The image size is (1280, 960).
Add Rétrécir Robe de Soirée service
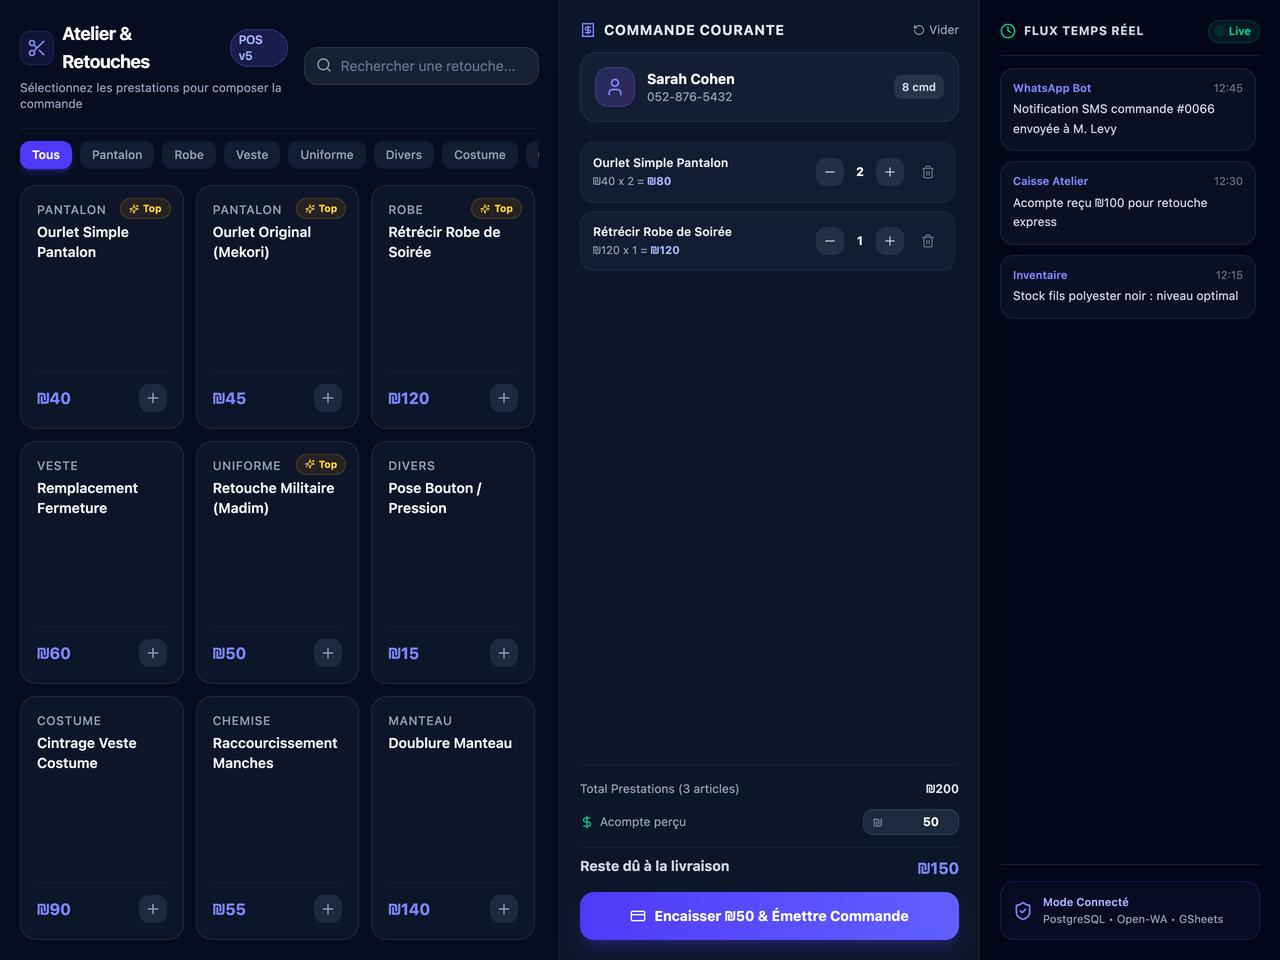[504, 398]
